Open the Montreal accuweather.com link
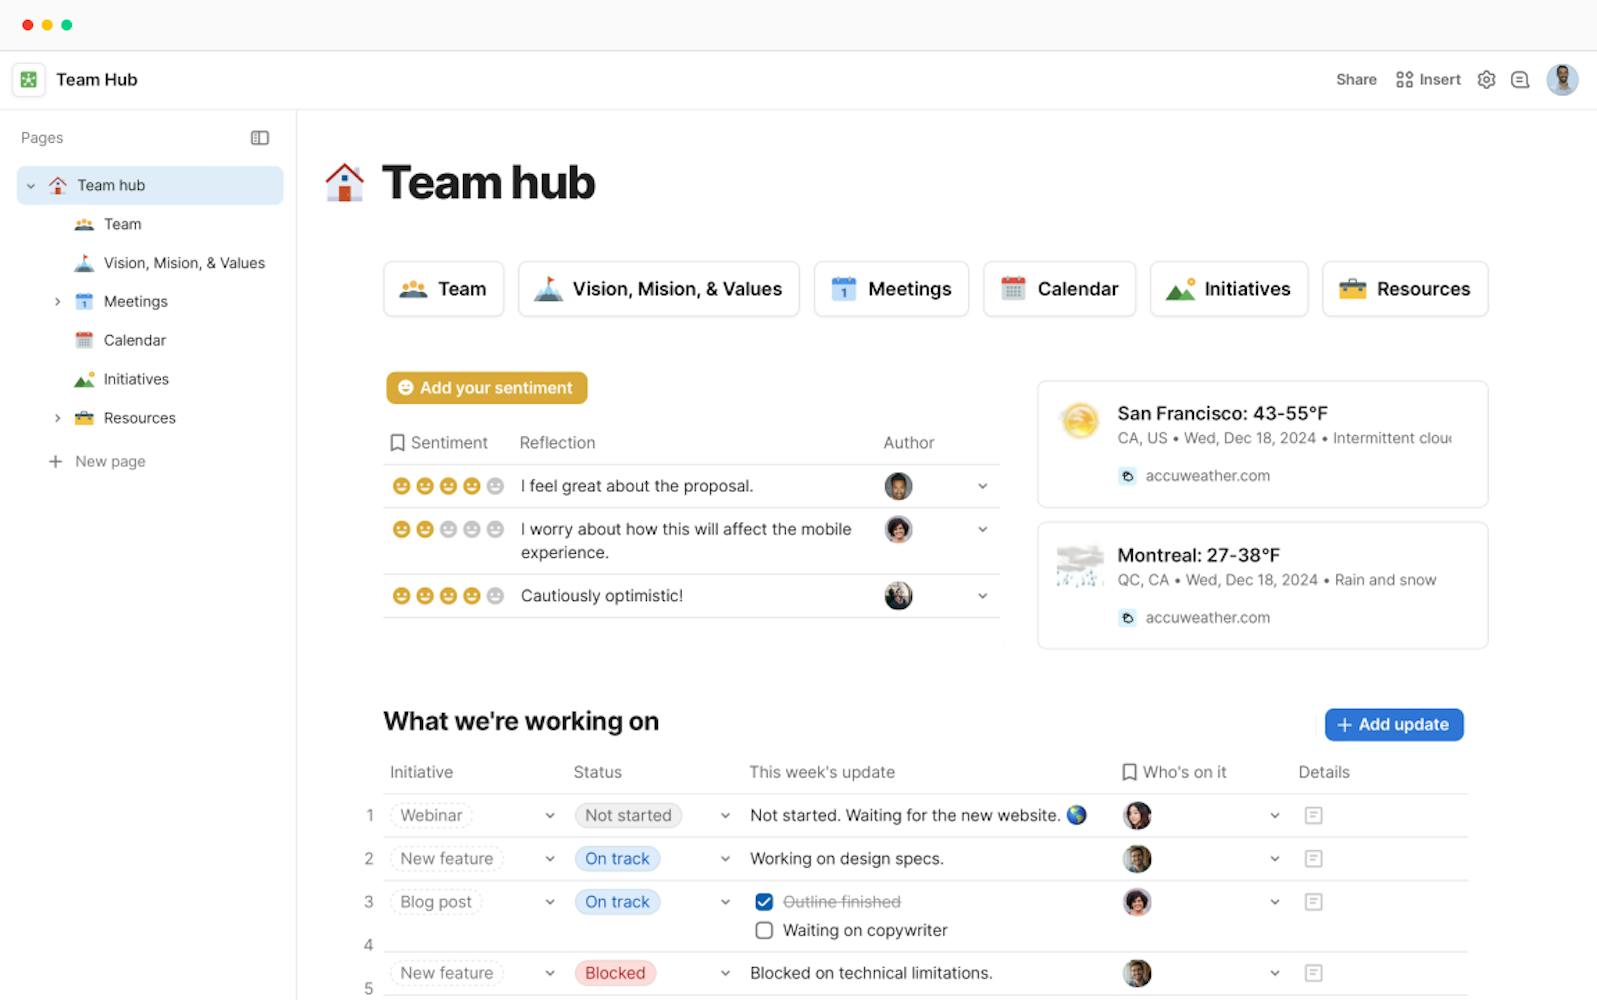The image size is (1597, 1000). (x=1207, y=618)
